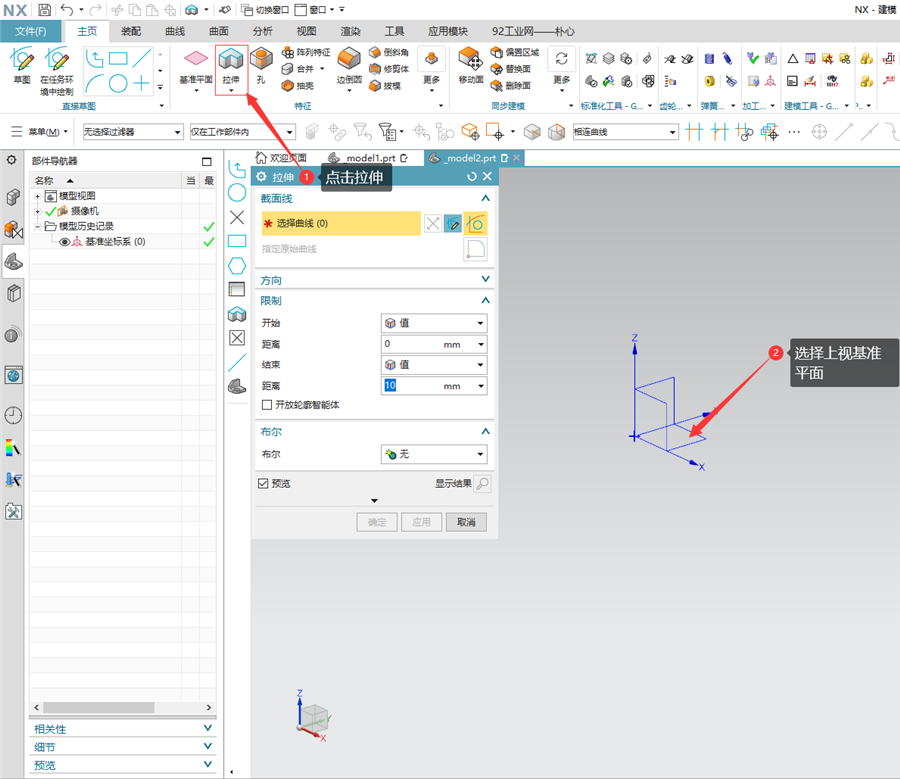900x779 pixels.
Task: Click the Replace Face (替换面) tool
Action: click(x=510, y=69)
